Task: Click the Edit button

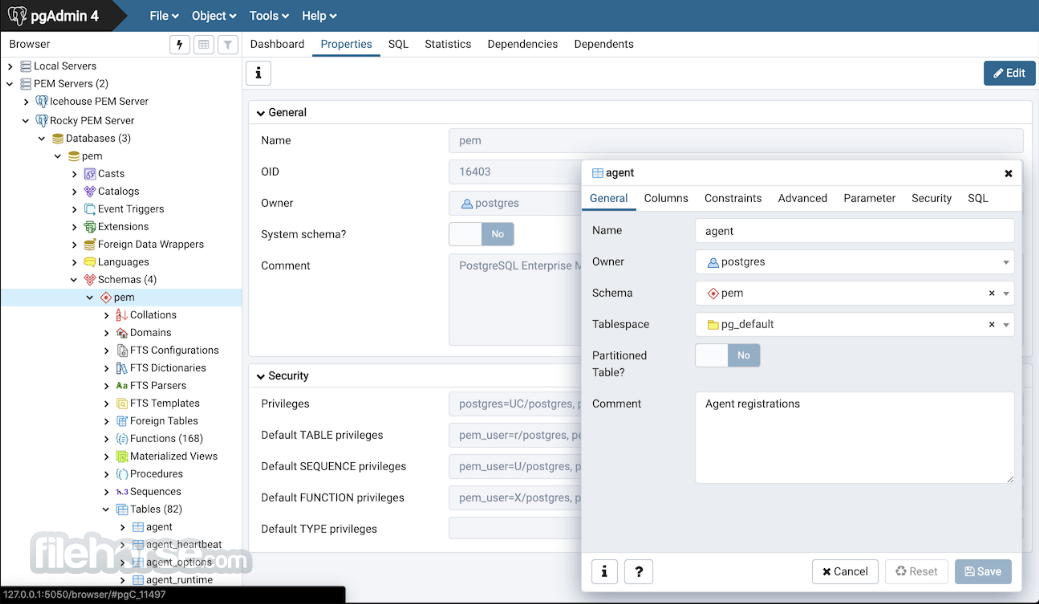Action: tap(1009, 74)
